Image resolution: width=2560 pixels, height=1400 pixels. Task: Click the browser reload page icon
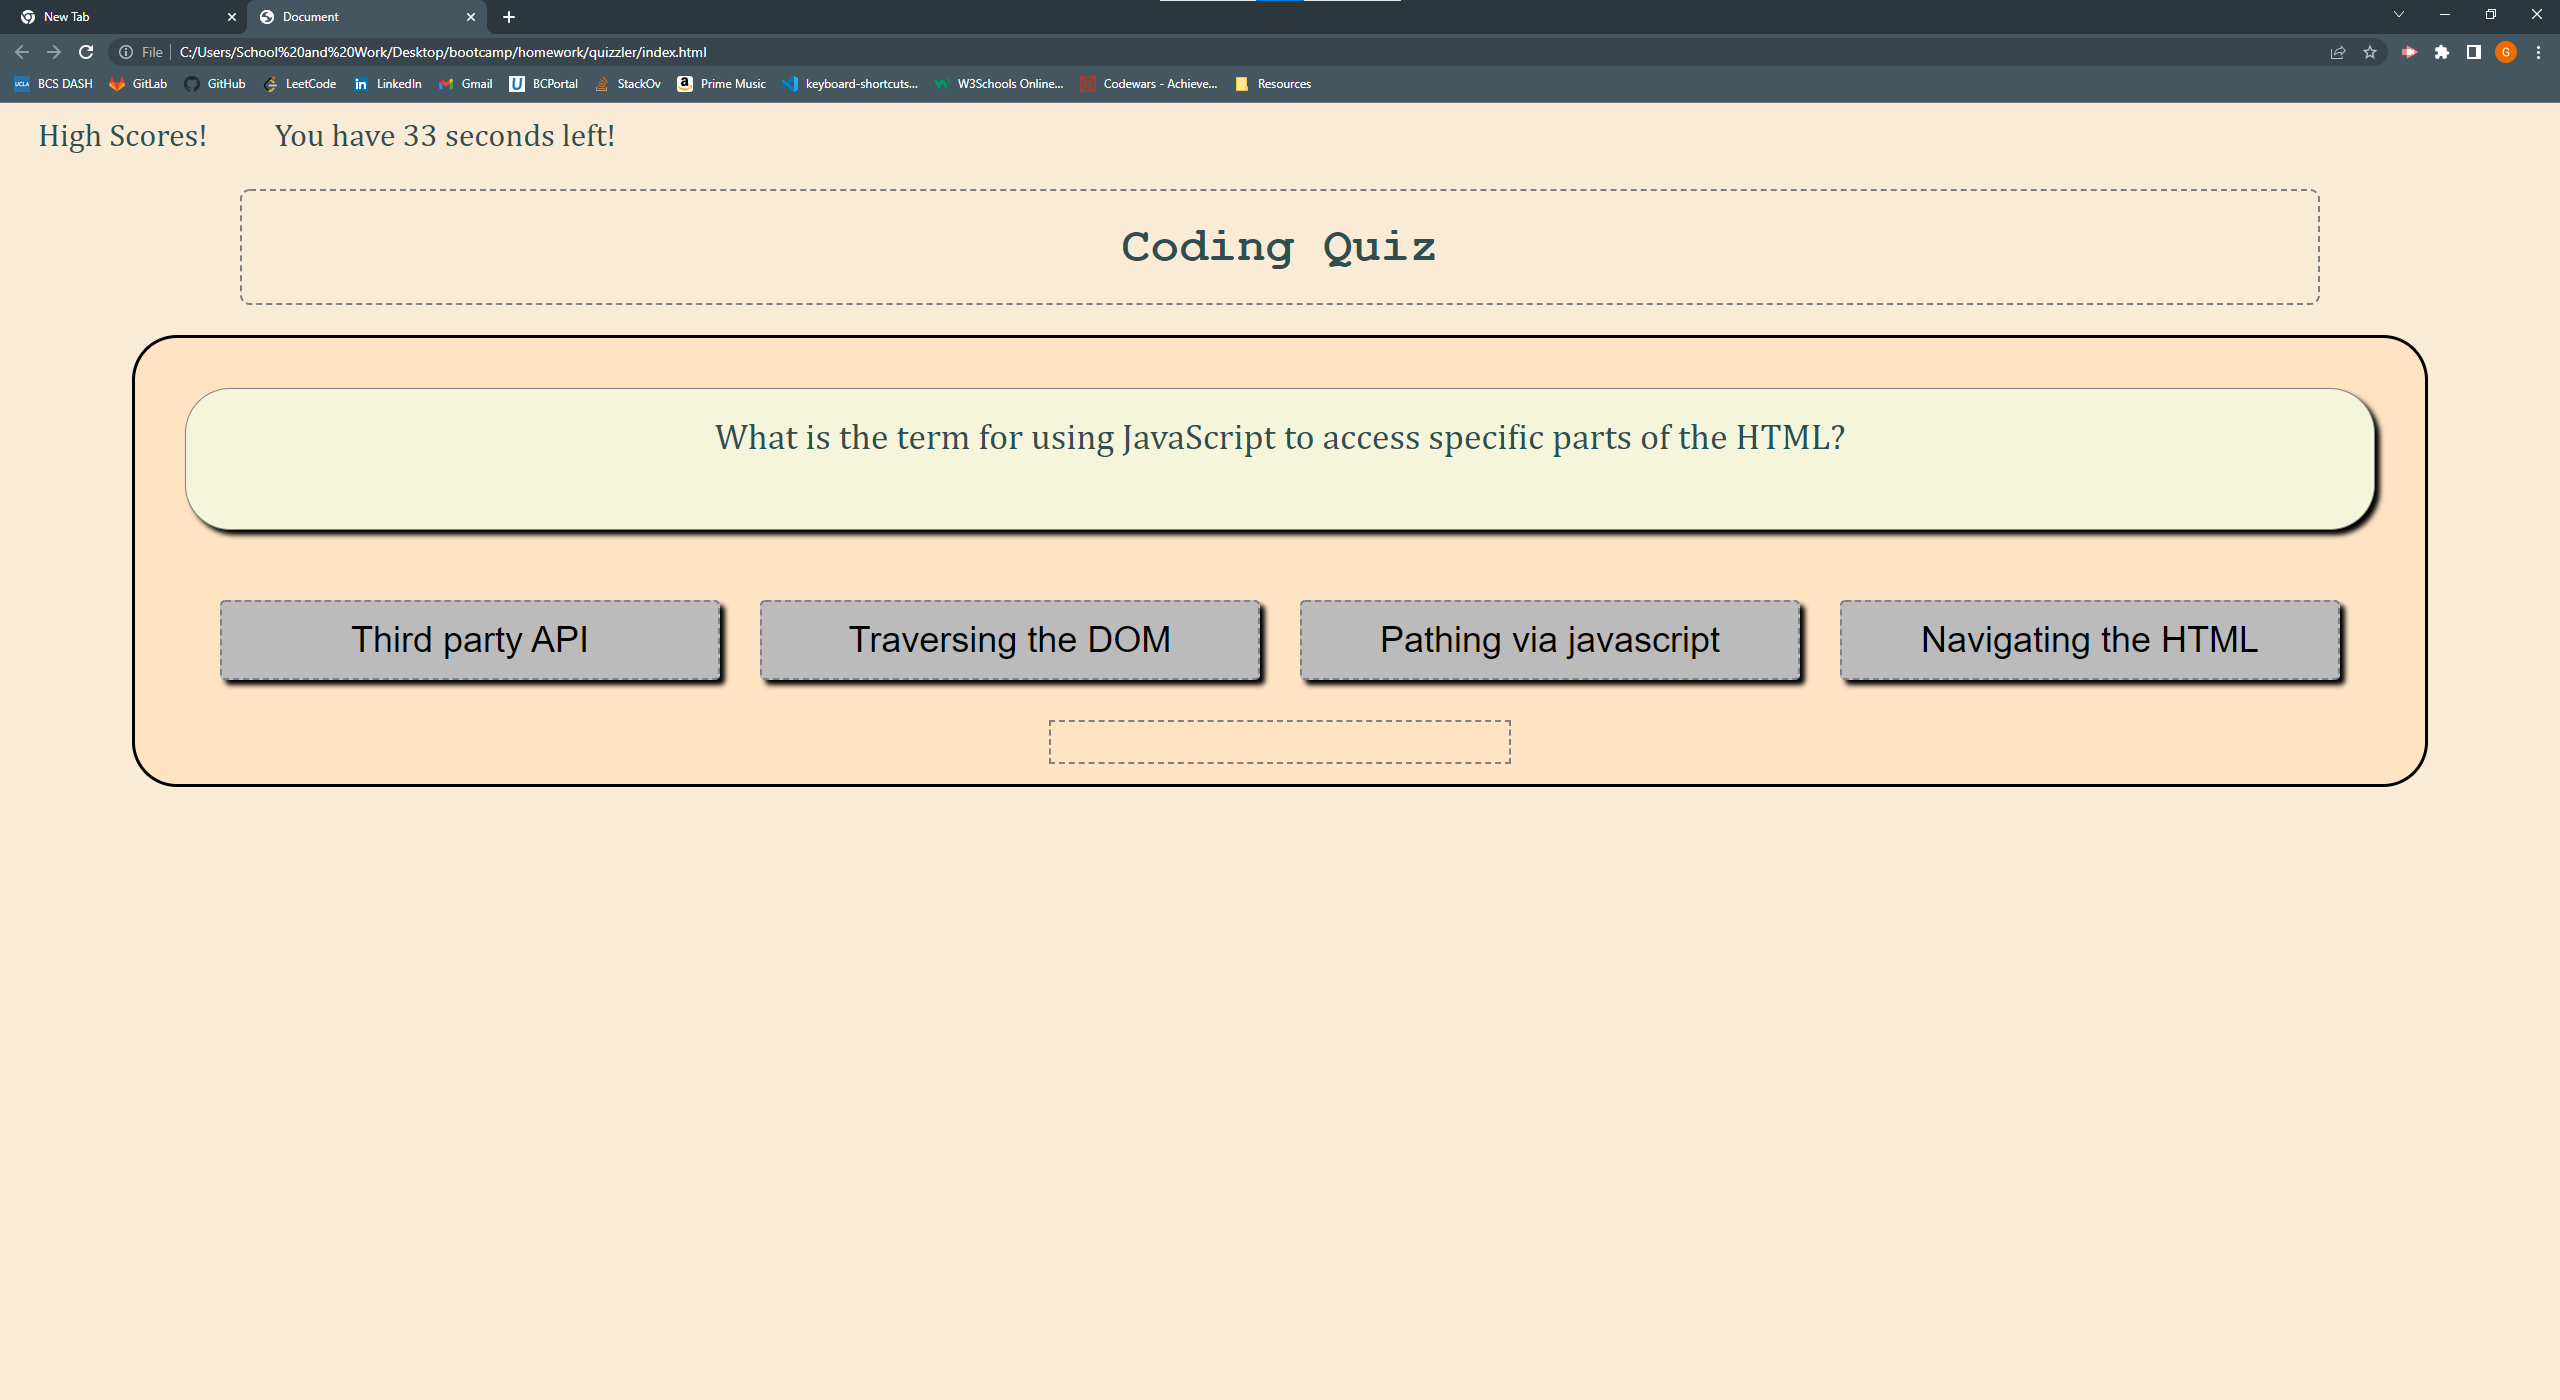coord(86,52)
